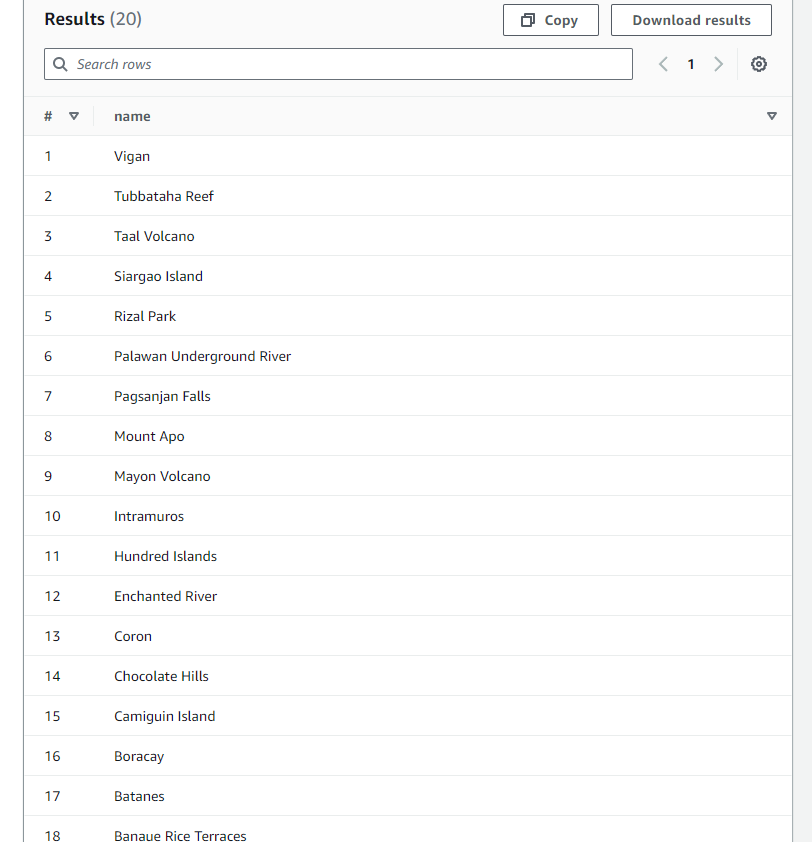
Task: Click the name column header
Action: click(132, 116)
